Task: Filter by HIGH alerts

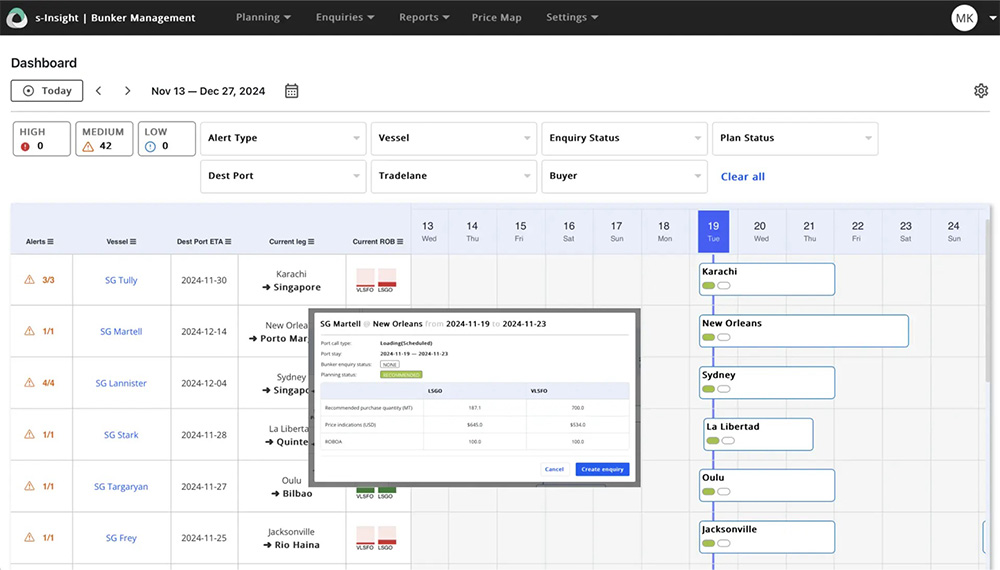Action: pyautogui.click(x=41, y=138)
